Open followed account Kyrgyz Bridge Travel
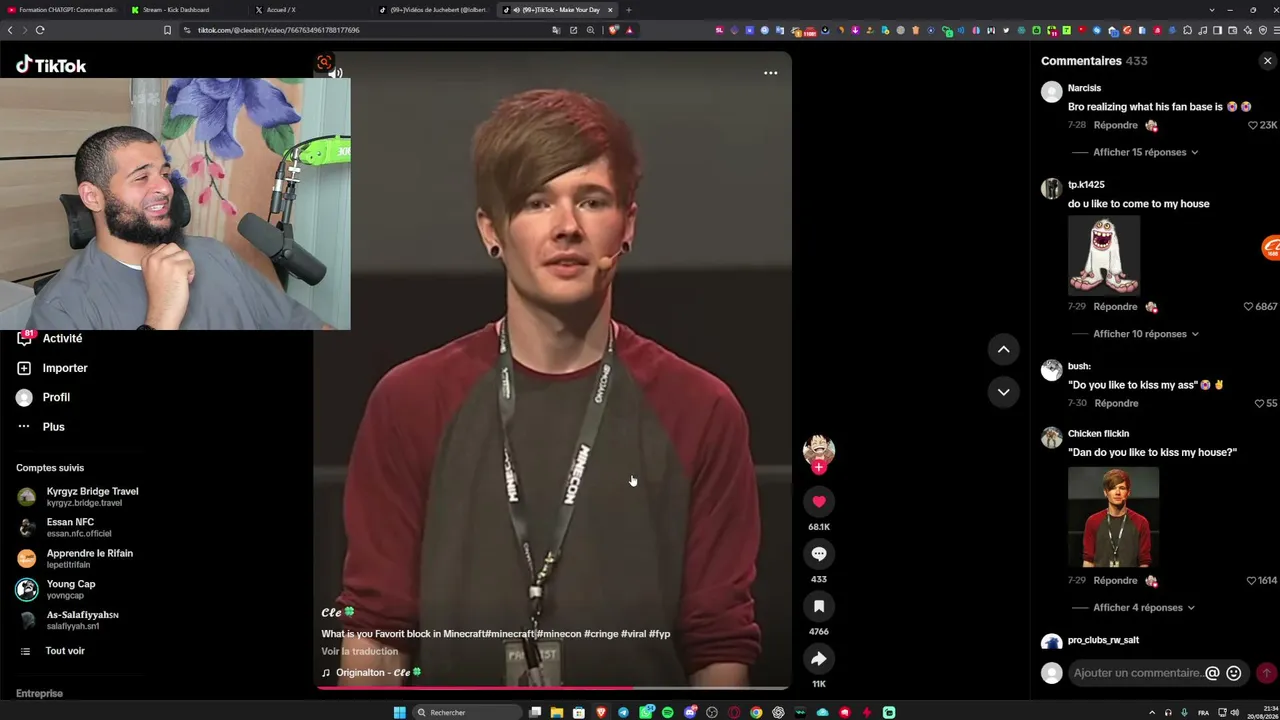1280x720 pixels. coord(78,496)
